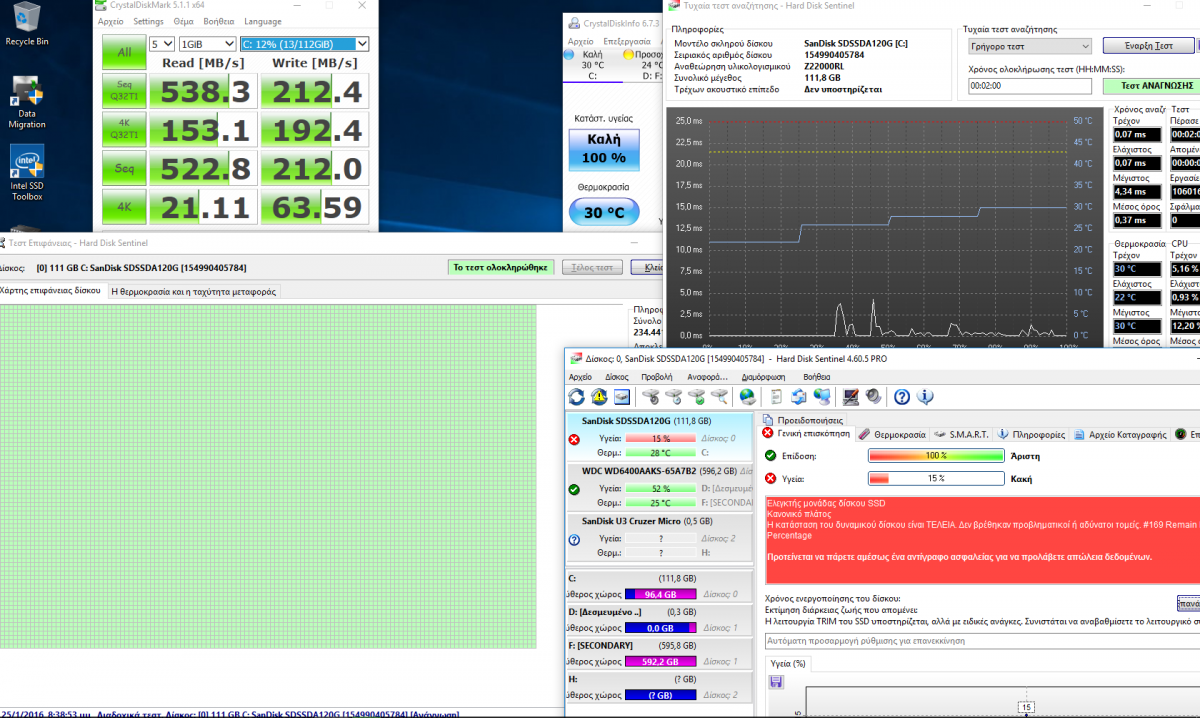
Task: Open the C: 12% drive selection dropdown
Action: (x=305, y=44)
